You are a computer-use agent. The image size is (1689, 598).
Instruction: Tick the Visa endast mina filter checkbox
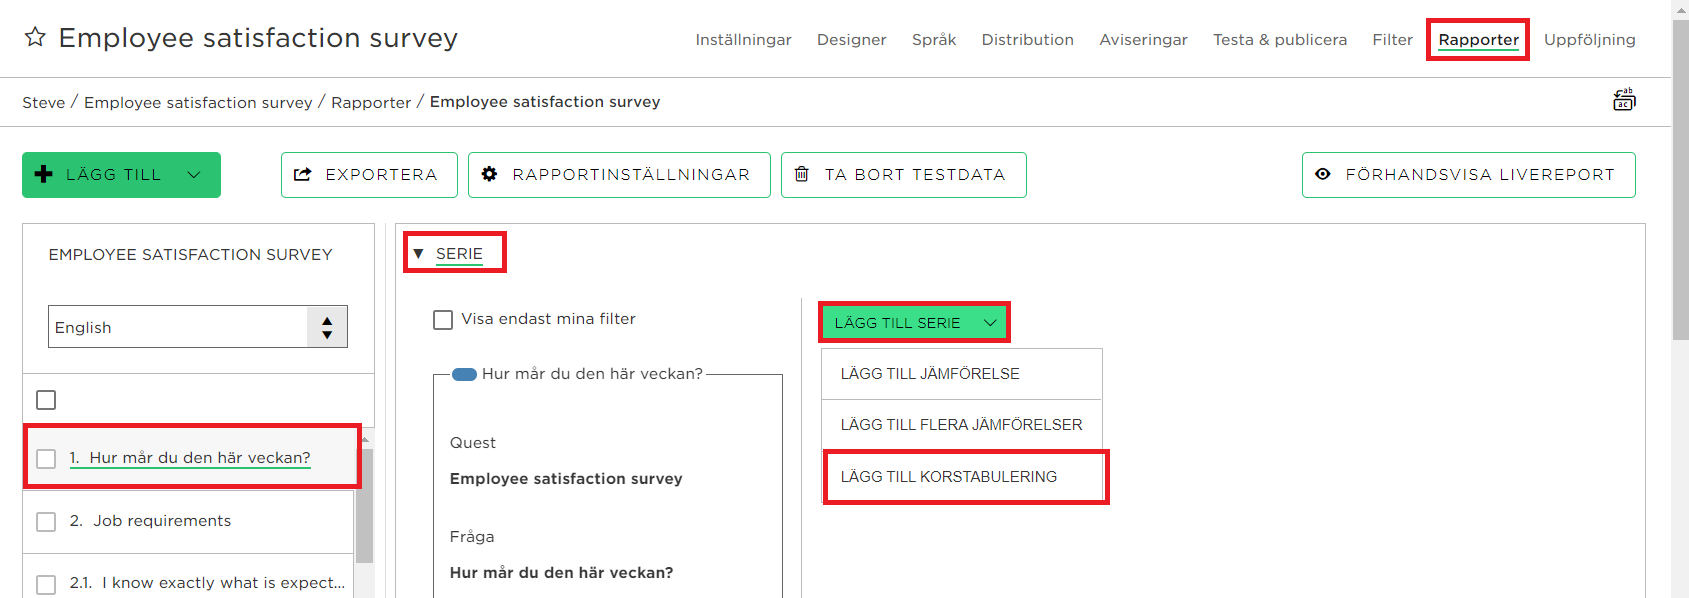pyautogui.click(x=443, y=319)
